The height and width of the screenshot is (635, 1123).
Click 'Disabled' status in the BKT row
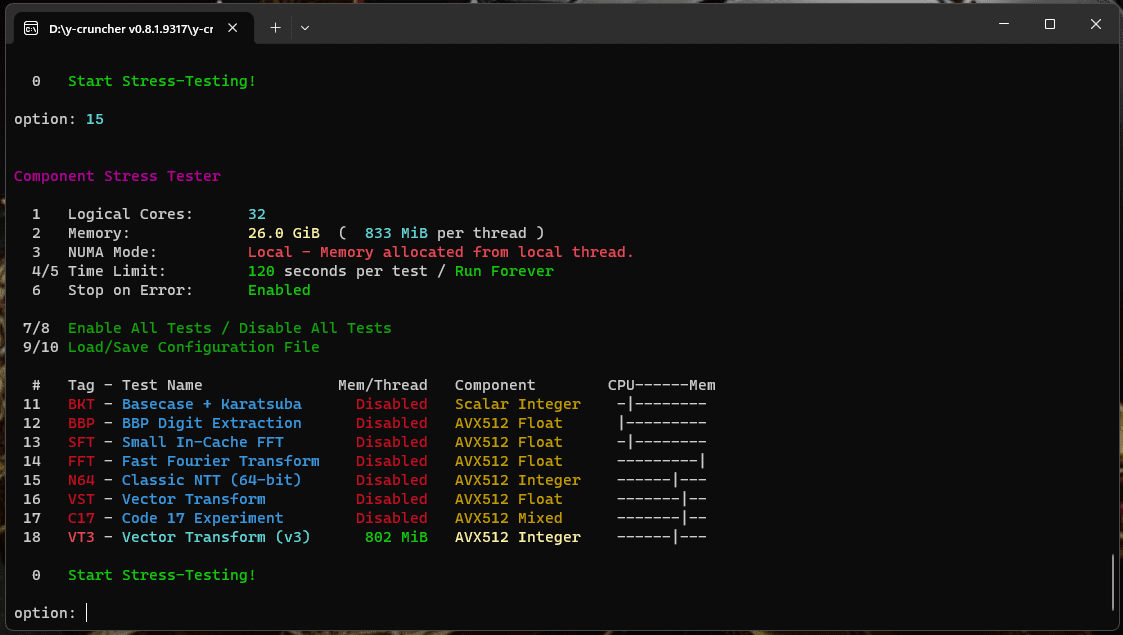click(x=392, y=404)
